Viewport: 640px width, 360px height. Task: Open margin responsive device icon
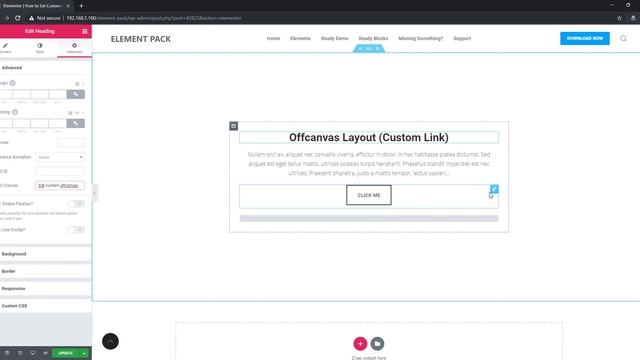point(77,84)
